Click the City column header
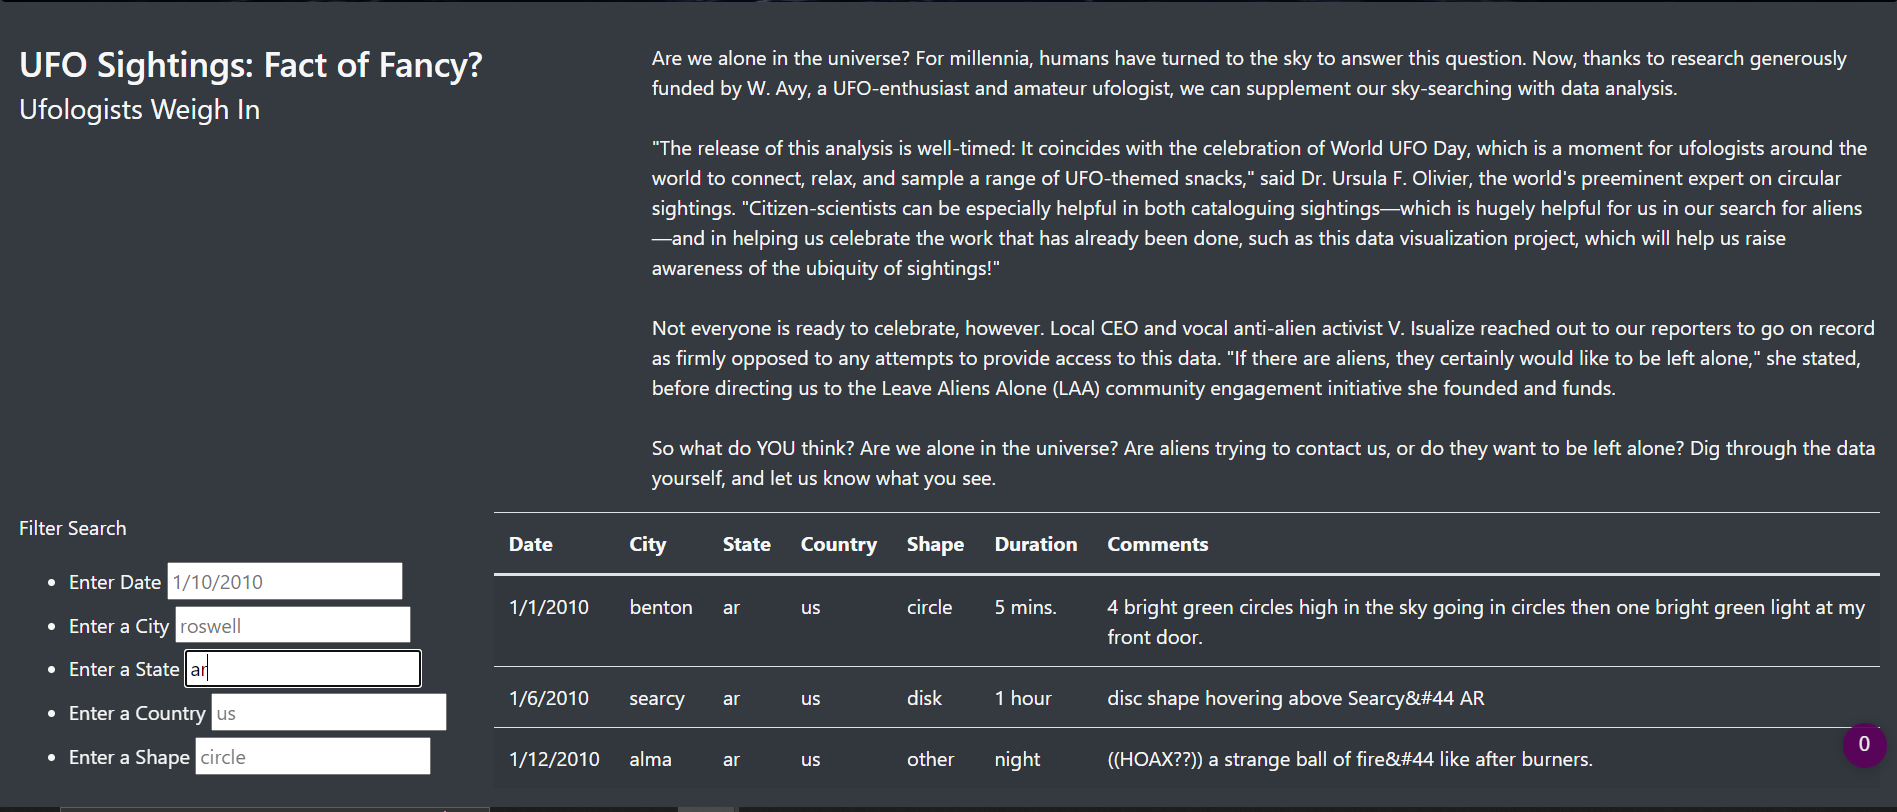The height and width of the screenshot is (812, 1897). 647,544
